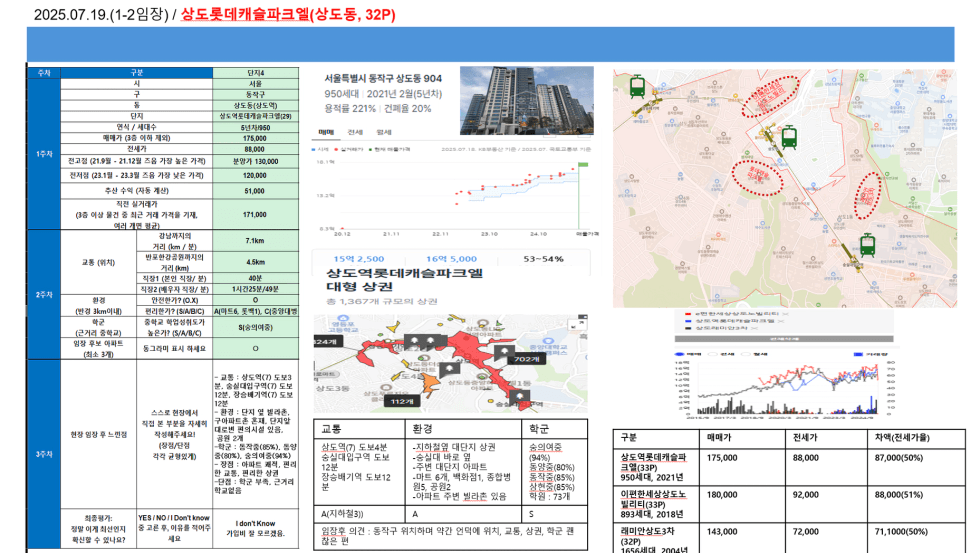The height and width of the screenshot is (553, 980).
Task: Click the green train icon inside the white map area
Action: point(789,137)
